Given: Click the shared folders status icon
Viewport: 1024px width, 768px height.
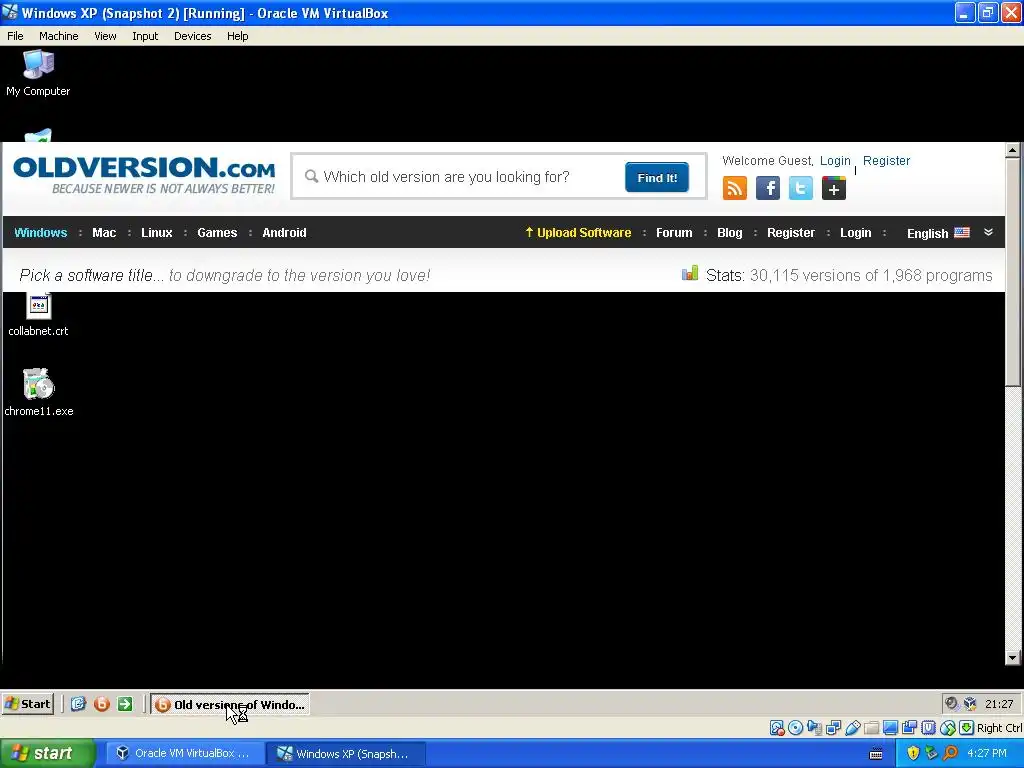Looking at the screenshot, I should (871, 728).
